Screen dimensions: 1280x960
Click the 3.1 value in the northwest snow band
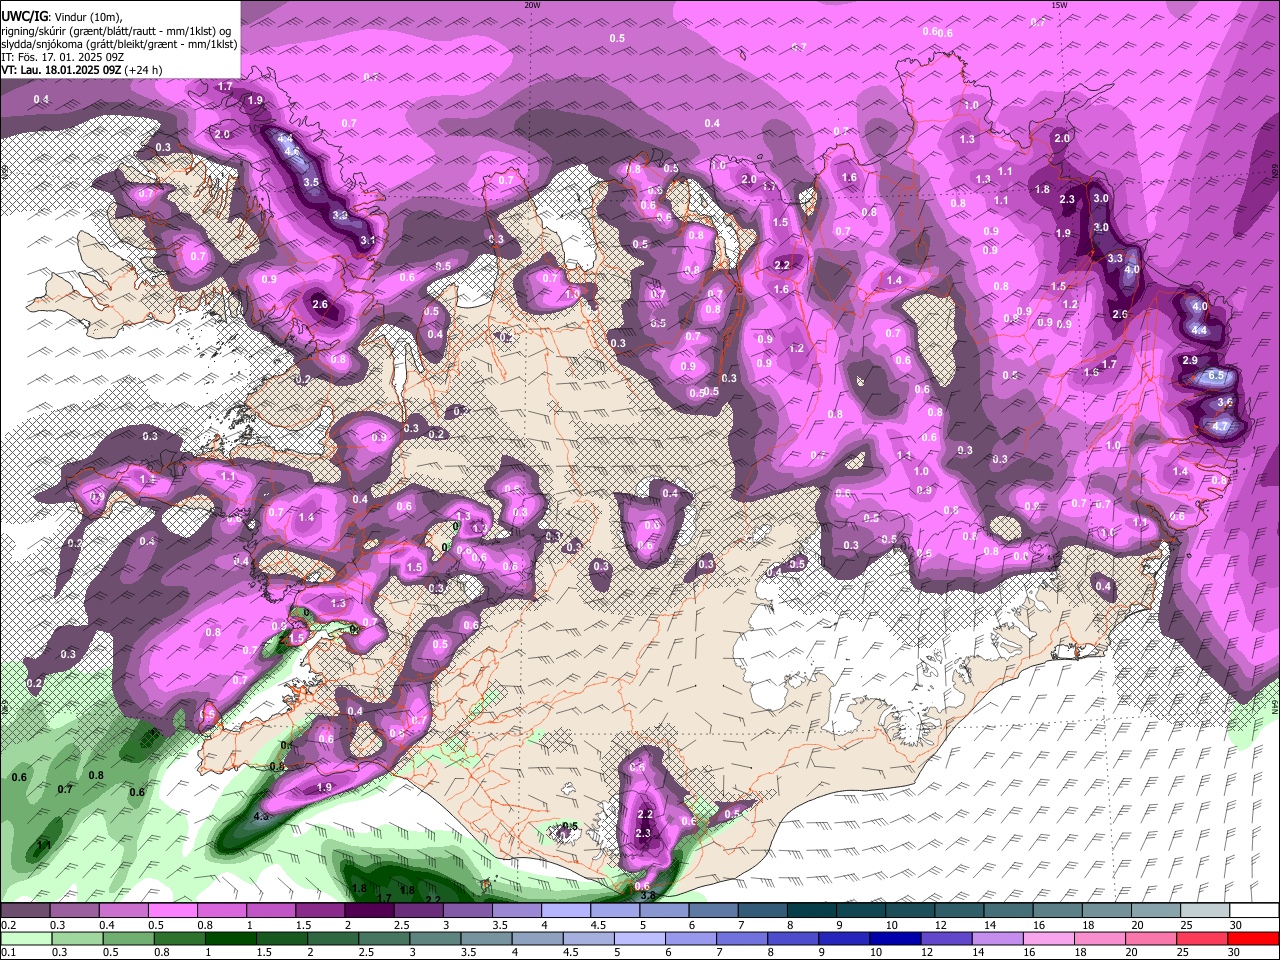368,240
